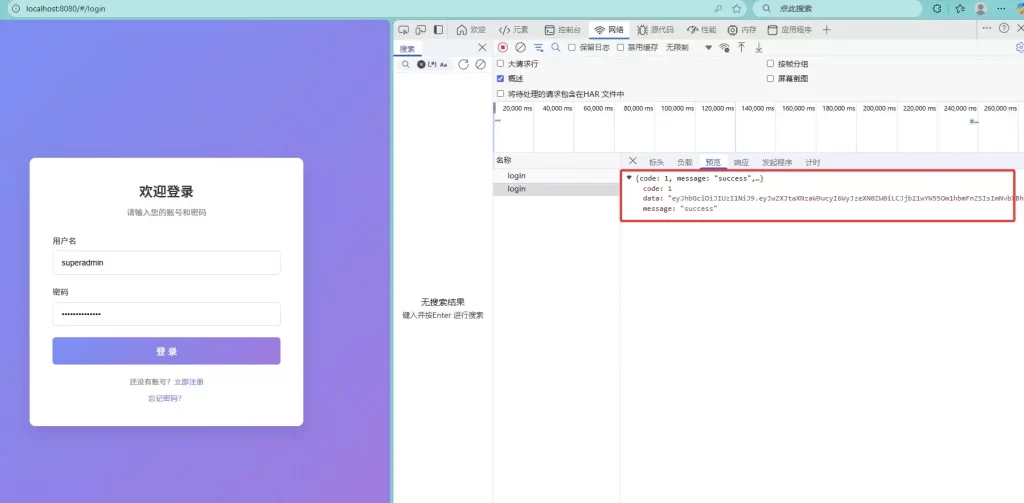Click the record network log button

[503, 47]
